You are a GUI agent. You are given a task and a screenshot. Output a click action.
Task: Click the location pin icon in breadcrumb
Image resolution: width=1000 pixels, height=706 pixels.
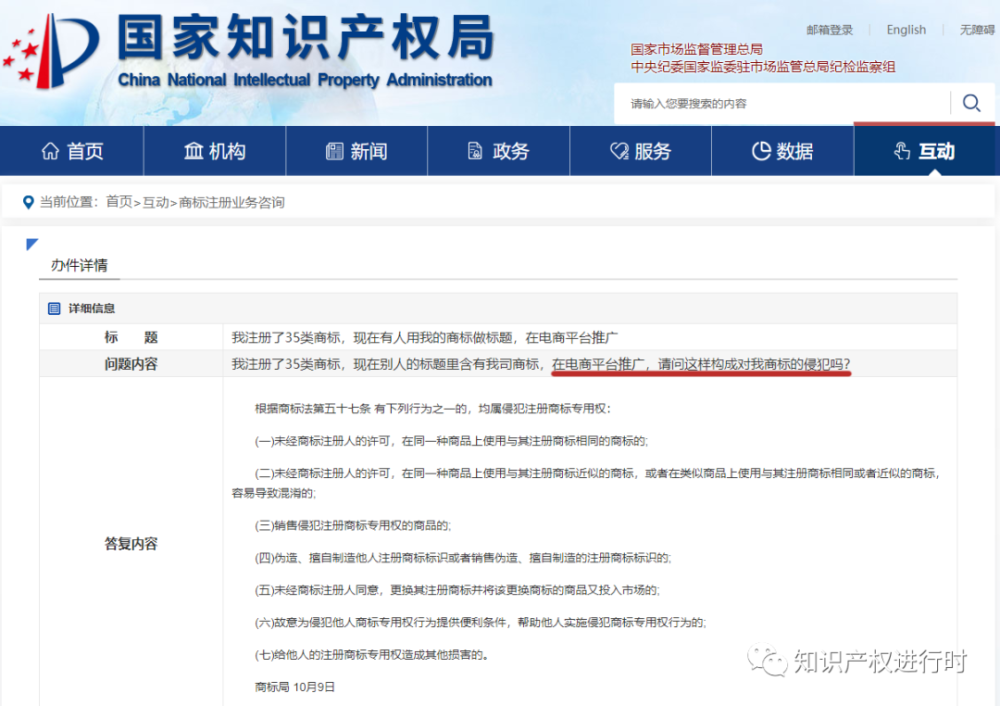[28, 202]
